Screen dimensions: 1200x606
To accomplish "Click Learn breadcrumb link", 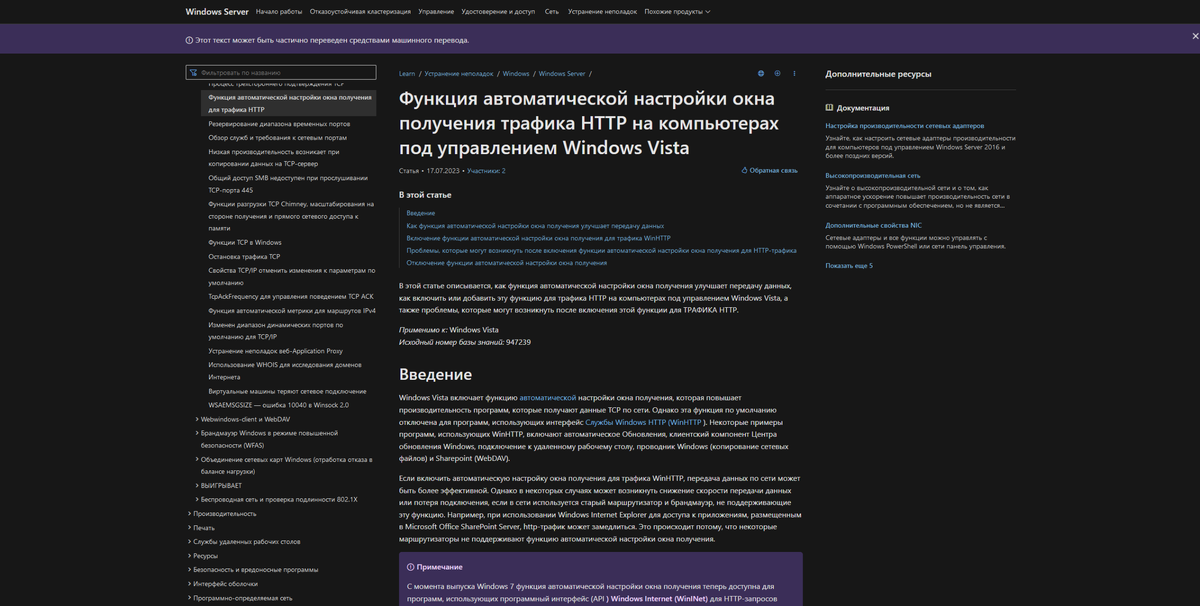I will tap(407, 73).
